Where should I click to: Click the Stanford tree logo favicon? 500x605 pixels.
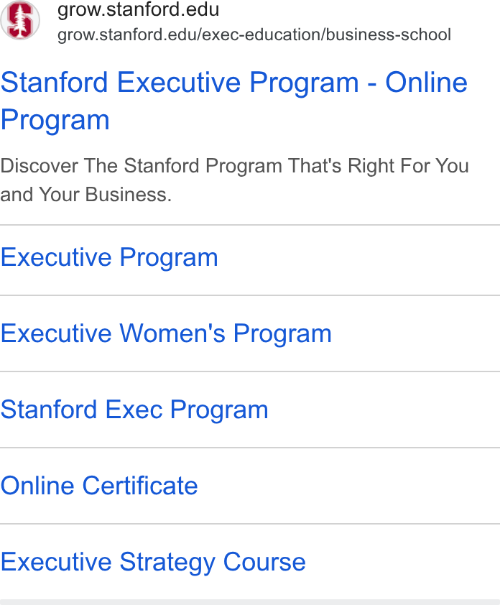(20, 20)
